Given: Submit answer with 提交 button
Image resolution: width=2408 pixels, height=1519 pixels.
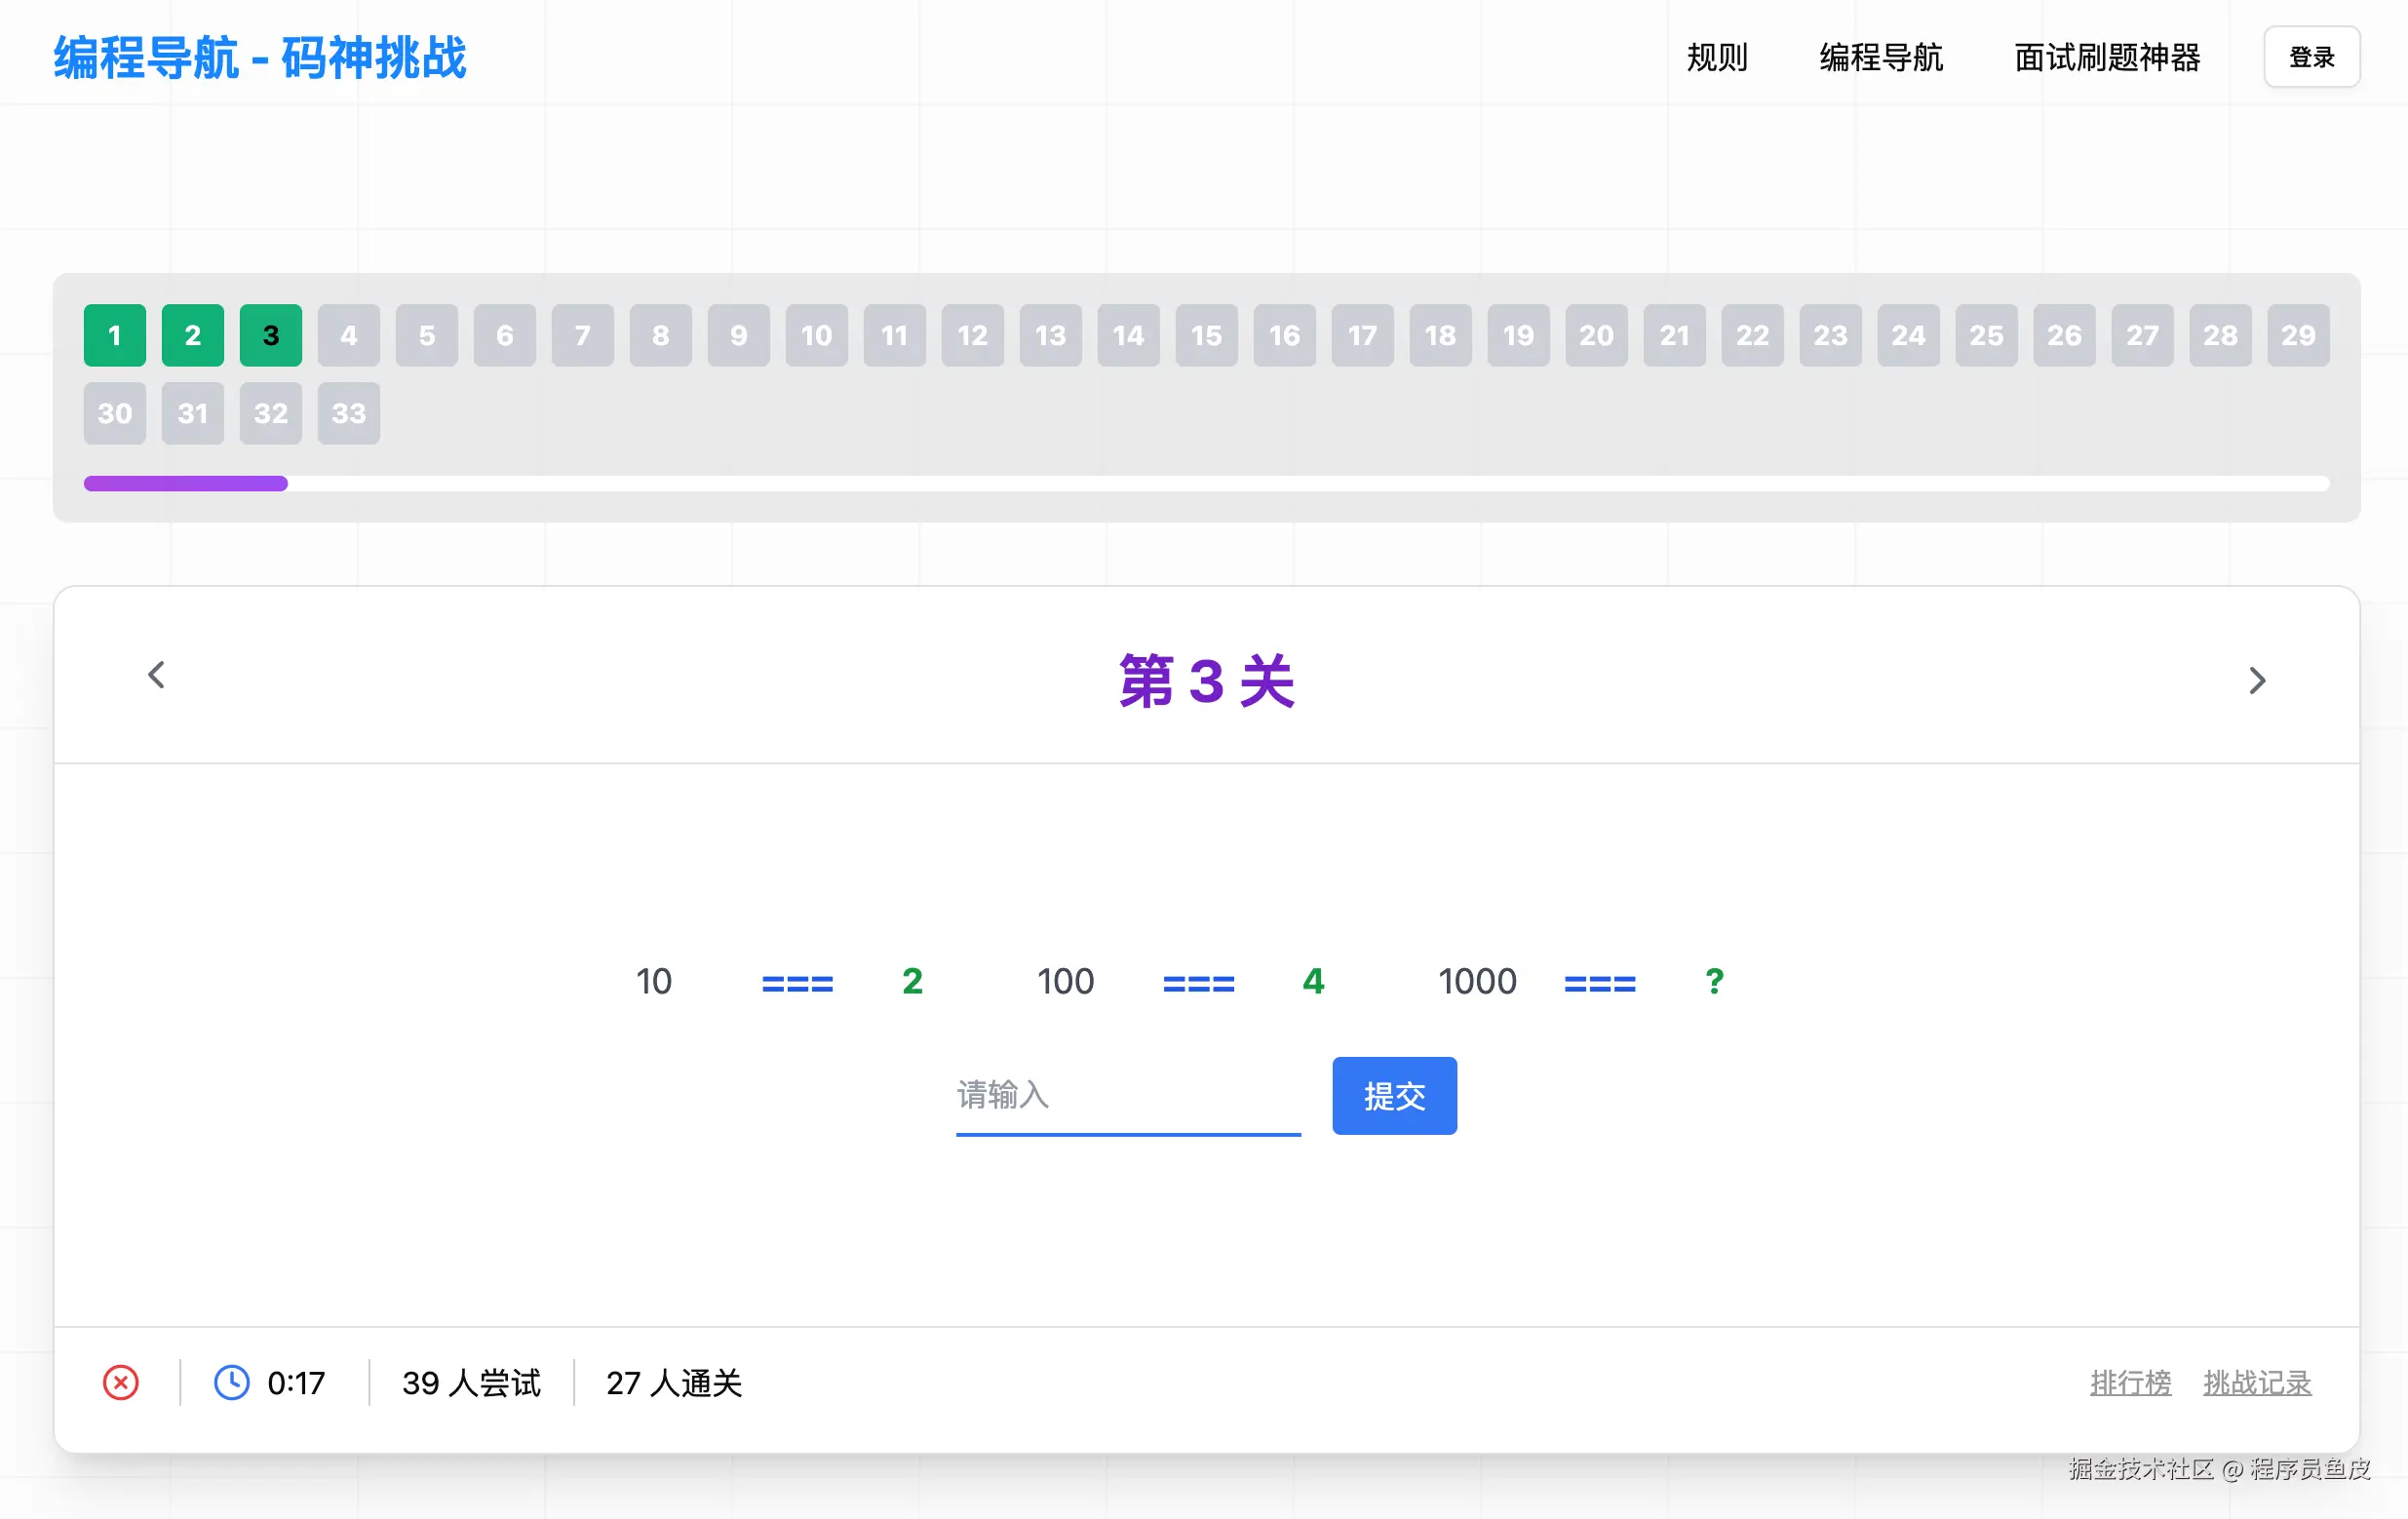Looking at the screenshot, I should (x=1394, y=1096).
